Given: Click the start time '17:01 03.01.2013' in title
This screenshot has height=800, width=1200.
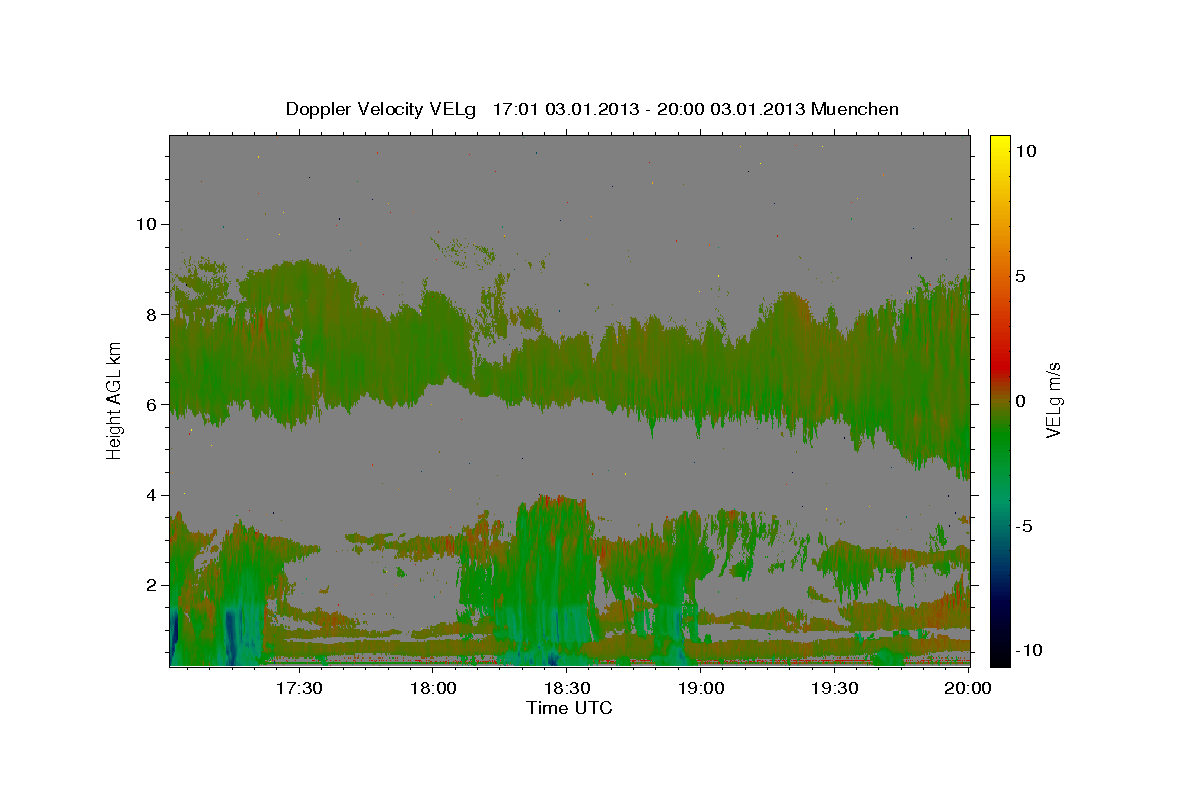Looking at the screenshot, I should pos(564,109).
